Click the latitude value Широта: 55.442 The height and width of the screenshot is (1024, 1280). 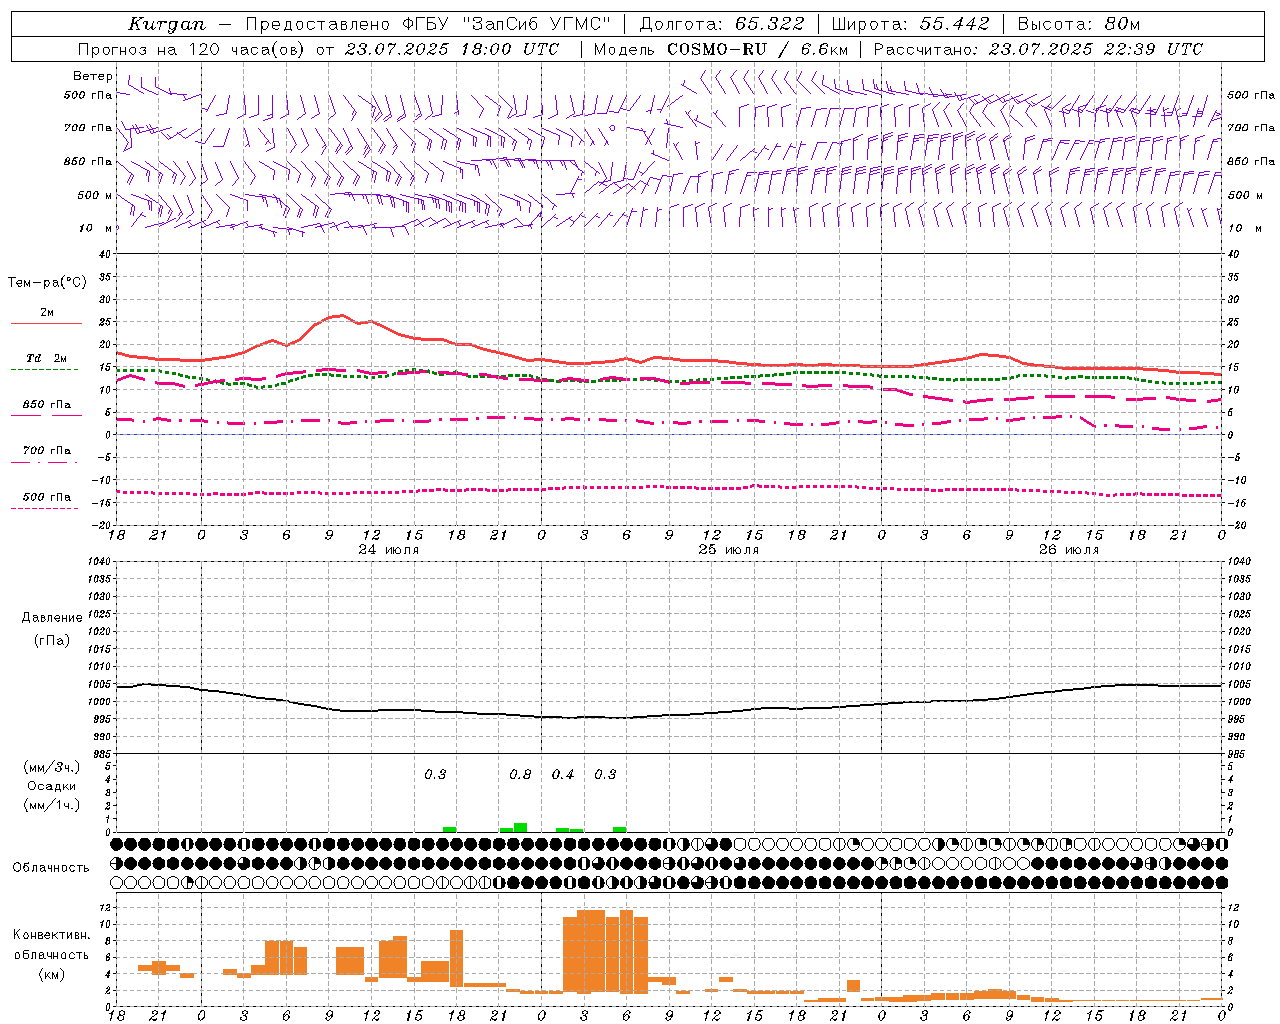[x=910, y=24]
